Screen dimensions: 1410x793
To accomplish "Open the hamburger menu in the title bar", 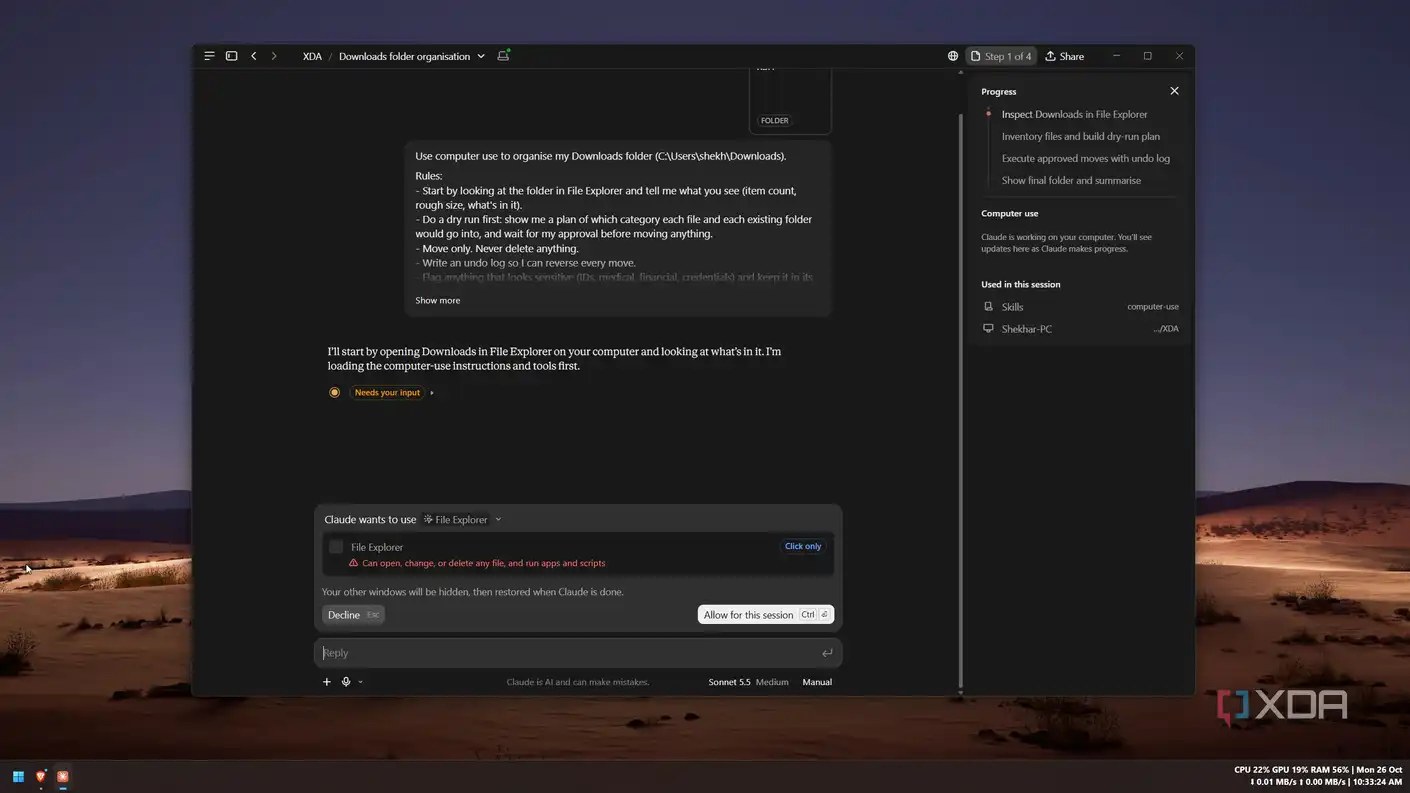I will point(209,56).
